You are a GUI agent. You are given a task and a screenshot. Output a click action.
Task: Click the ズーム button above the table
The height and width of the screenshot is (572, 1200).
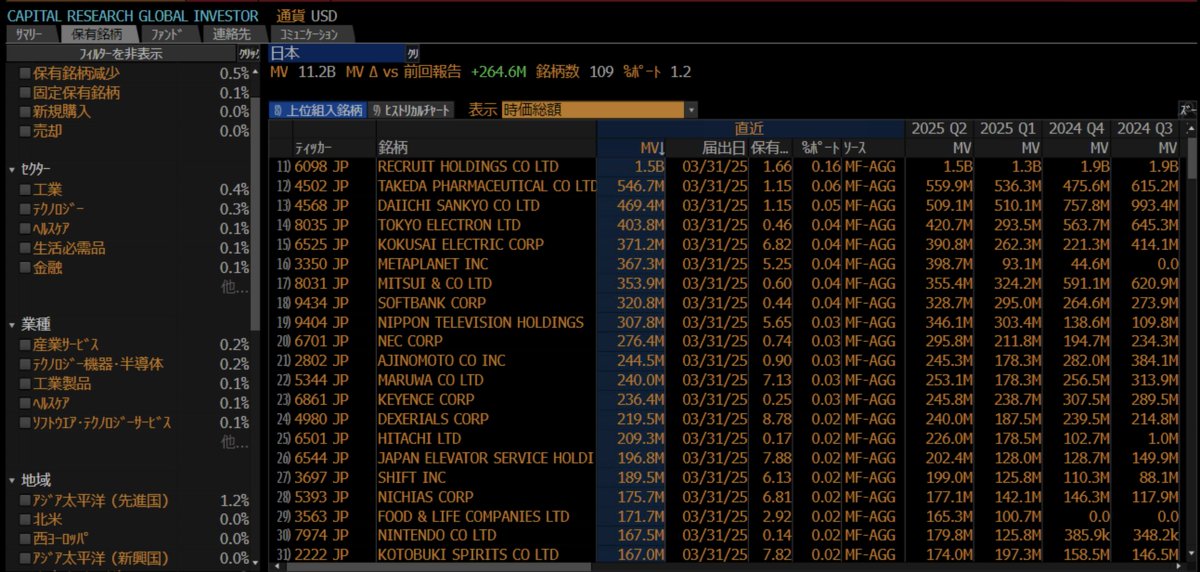click(x=1187, y=110)
